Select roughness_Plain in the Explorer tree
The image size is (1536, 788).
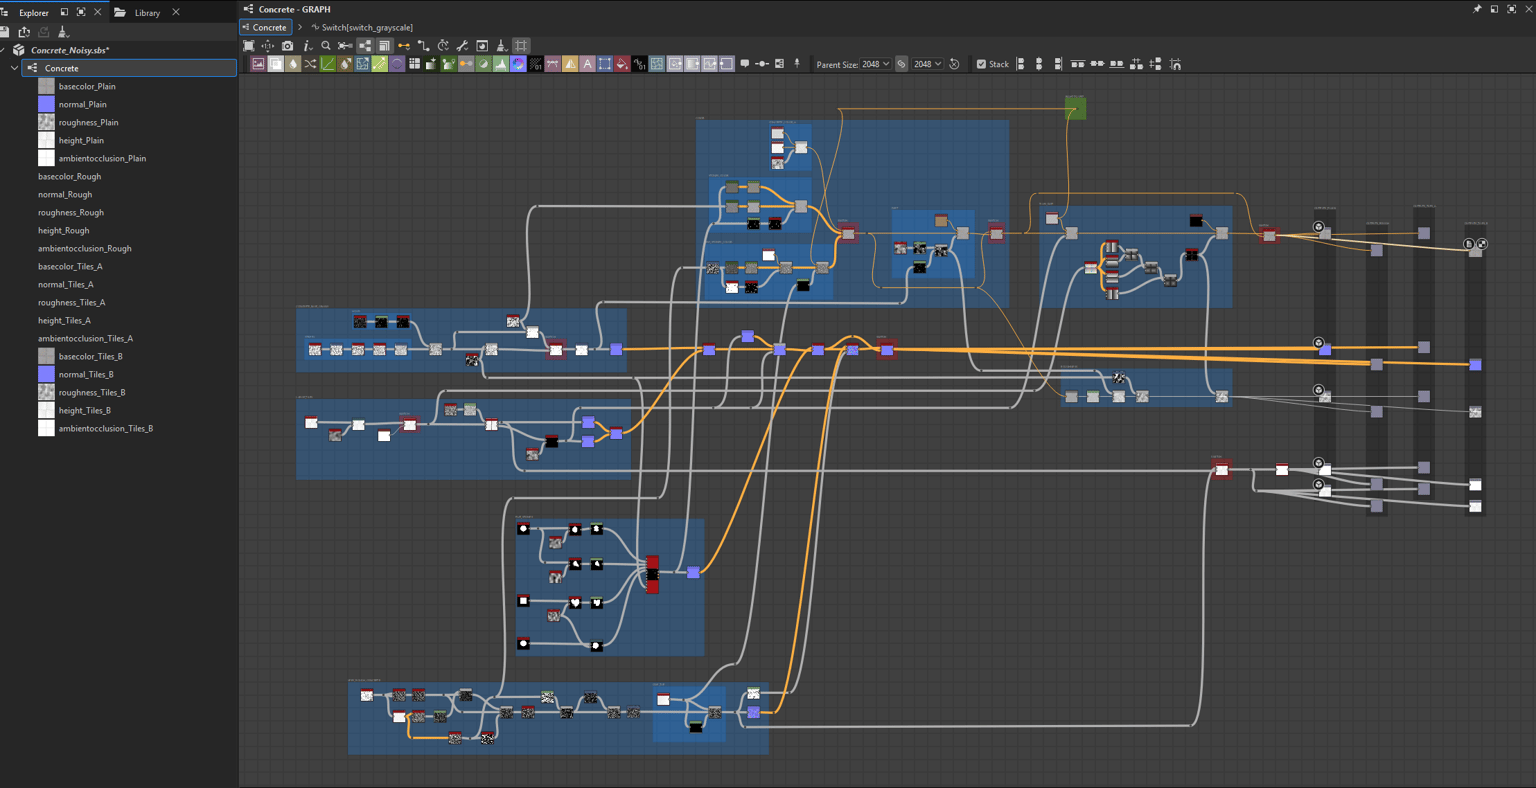[88, 122]
